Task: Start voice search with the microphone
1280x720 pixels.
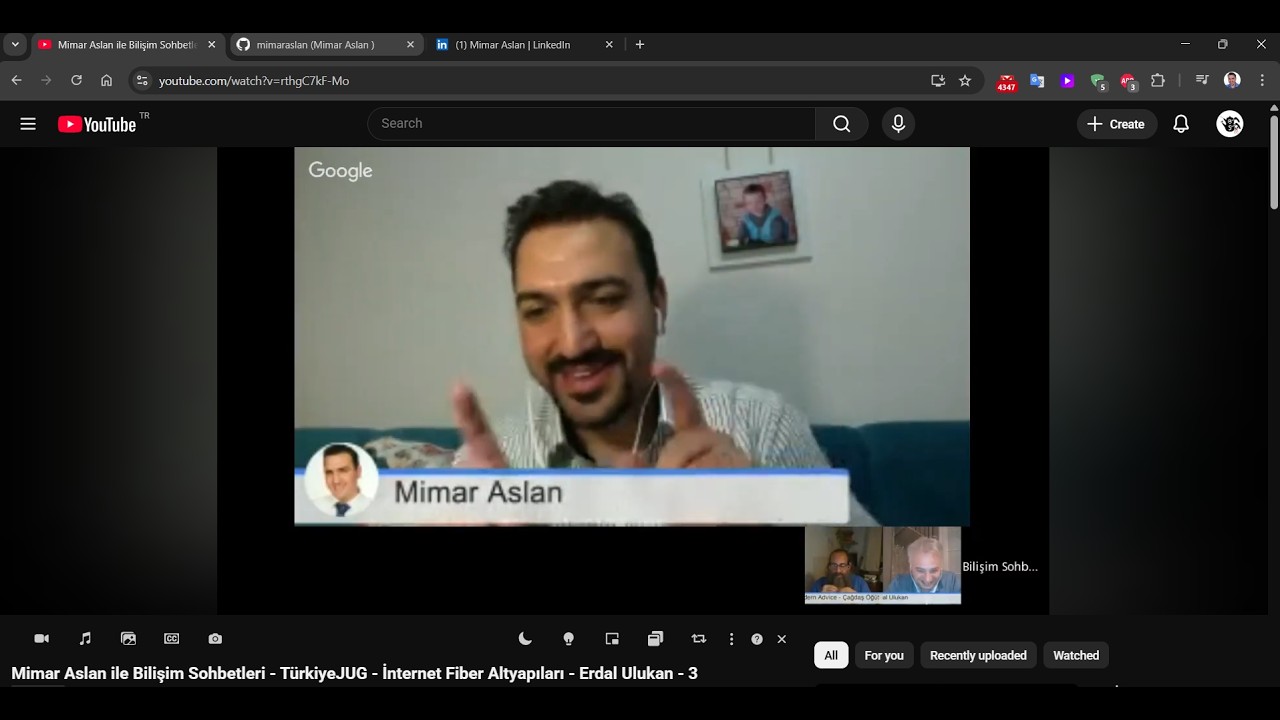Action: (898, 124)
